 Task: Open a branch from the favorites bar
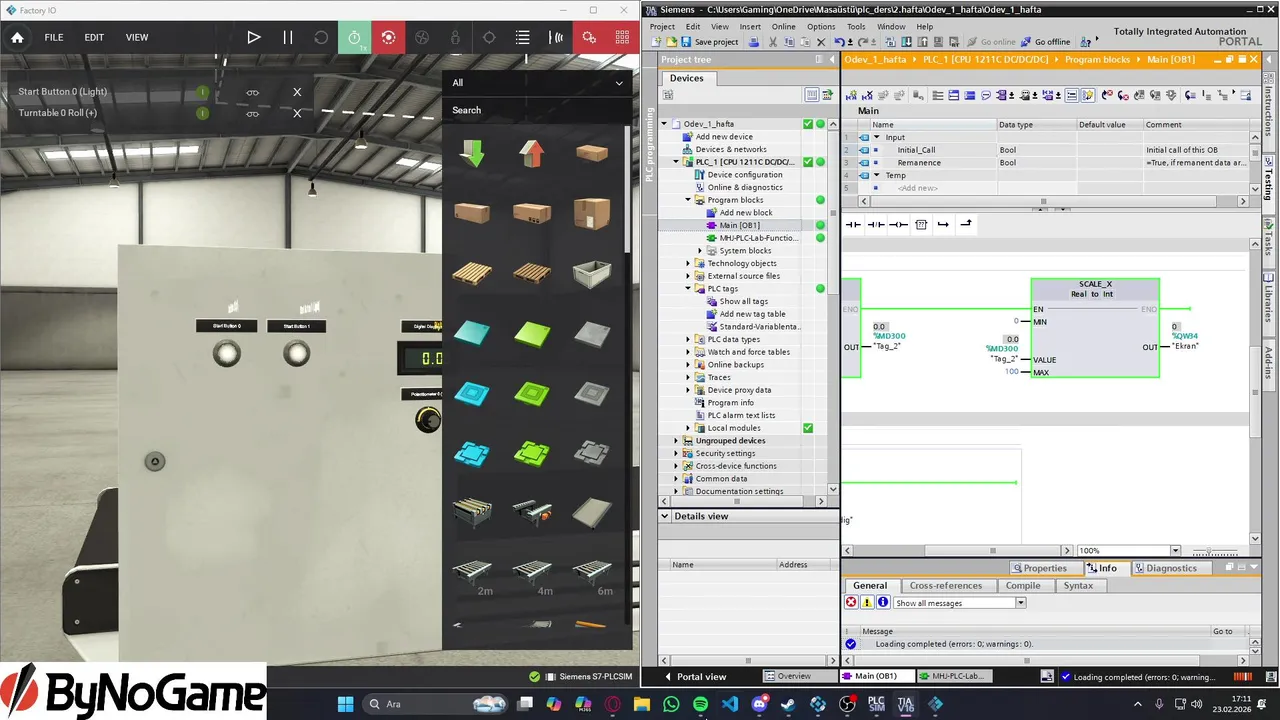[x=943, y=225]
